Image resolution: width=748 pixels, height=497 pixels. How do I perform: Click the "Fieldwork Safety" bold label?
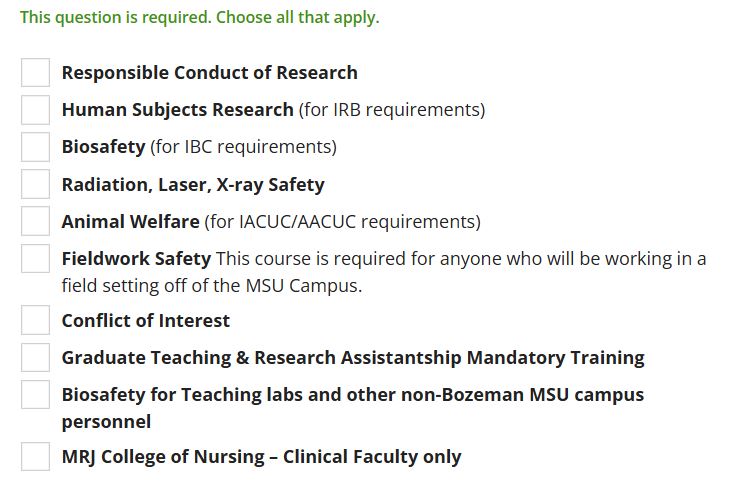click(136, 259)
